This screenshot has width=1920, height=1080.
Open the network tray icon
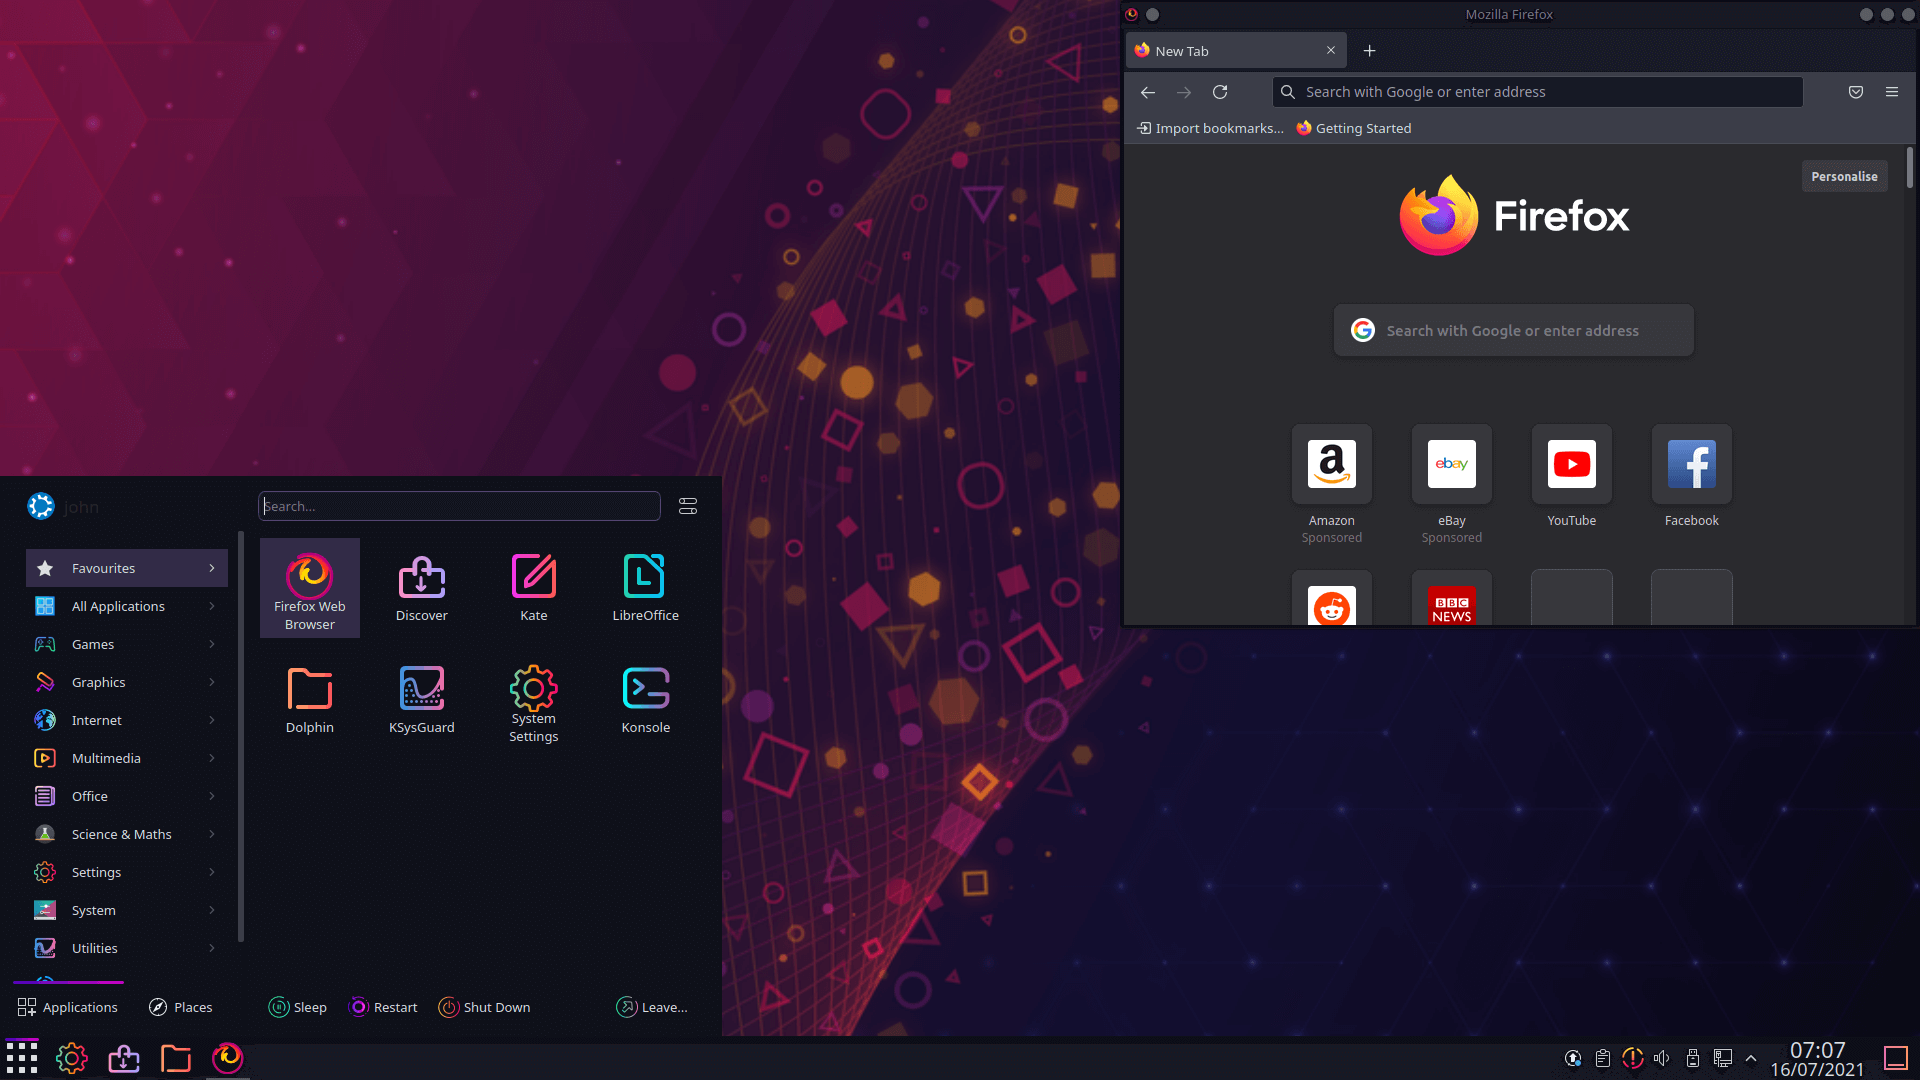1723,1058
